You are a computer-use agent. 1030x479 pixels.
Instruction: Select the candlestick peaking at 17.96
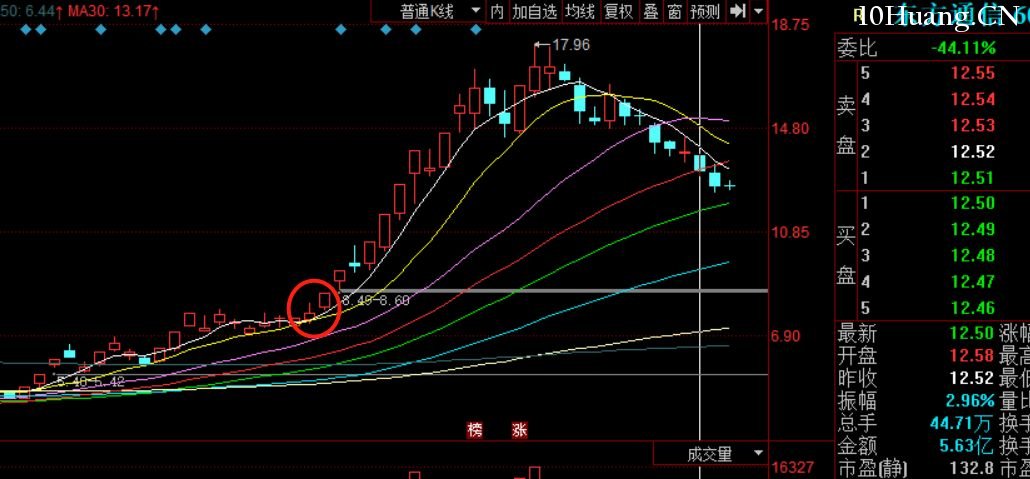[534, 68]
